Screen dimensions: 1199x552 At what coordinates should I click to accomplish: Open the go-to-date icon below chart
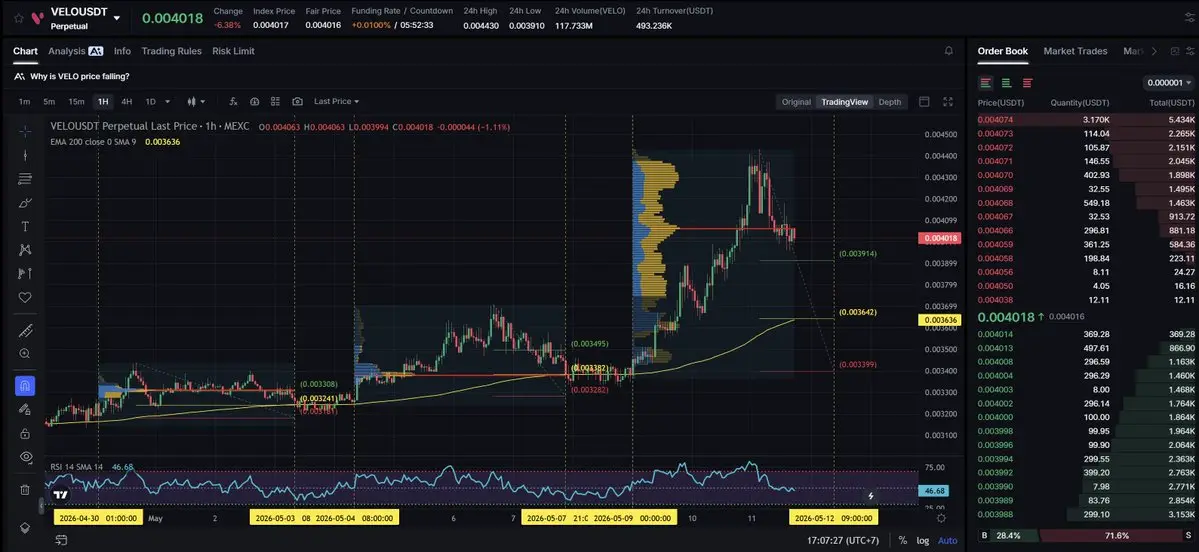[x=60, y=541]
